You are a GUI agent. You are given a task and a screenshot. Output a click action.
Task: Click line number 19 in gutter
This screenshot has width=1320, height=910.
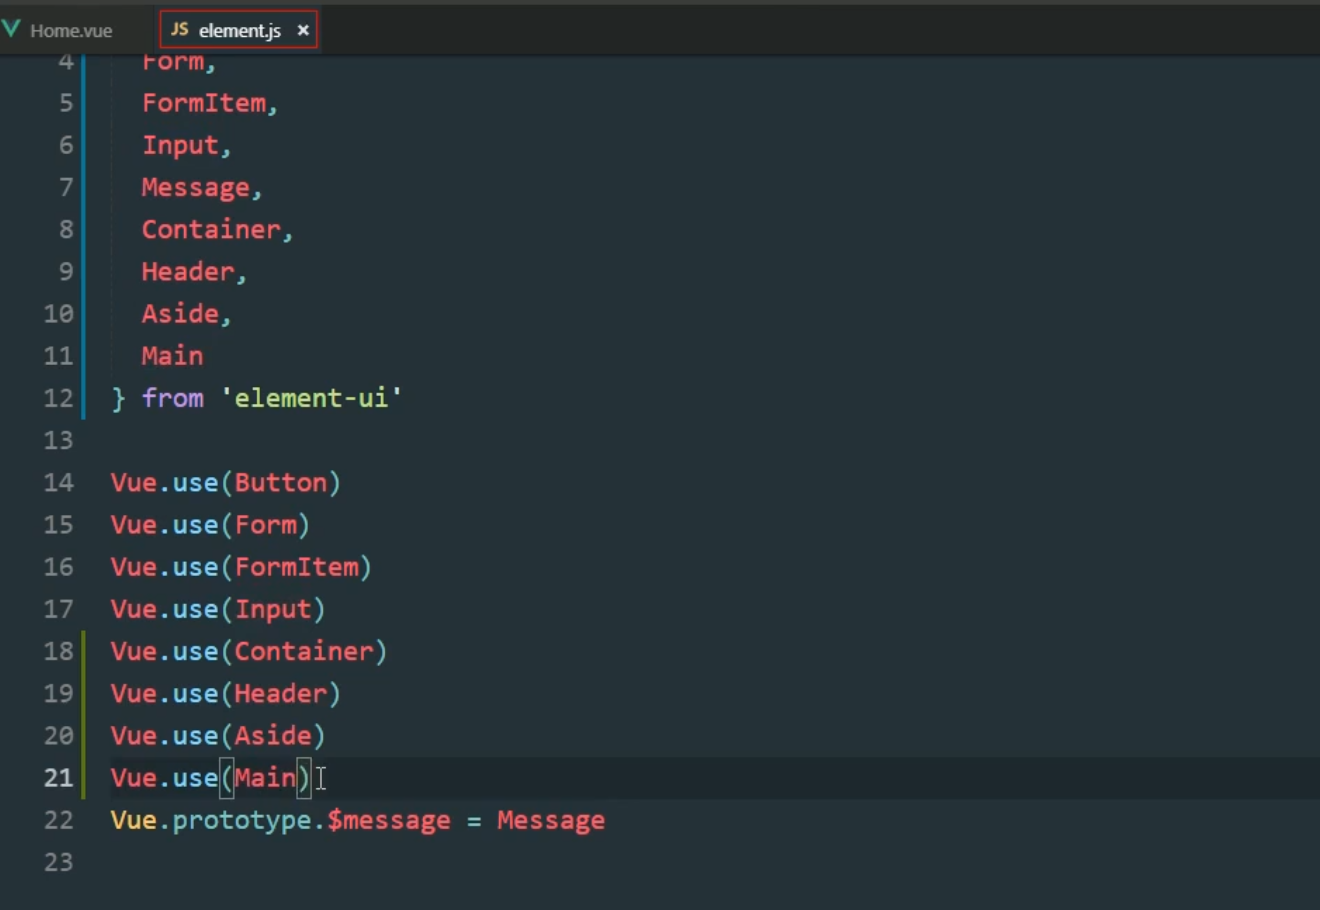59,693
